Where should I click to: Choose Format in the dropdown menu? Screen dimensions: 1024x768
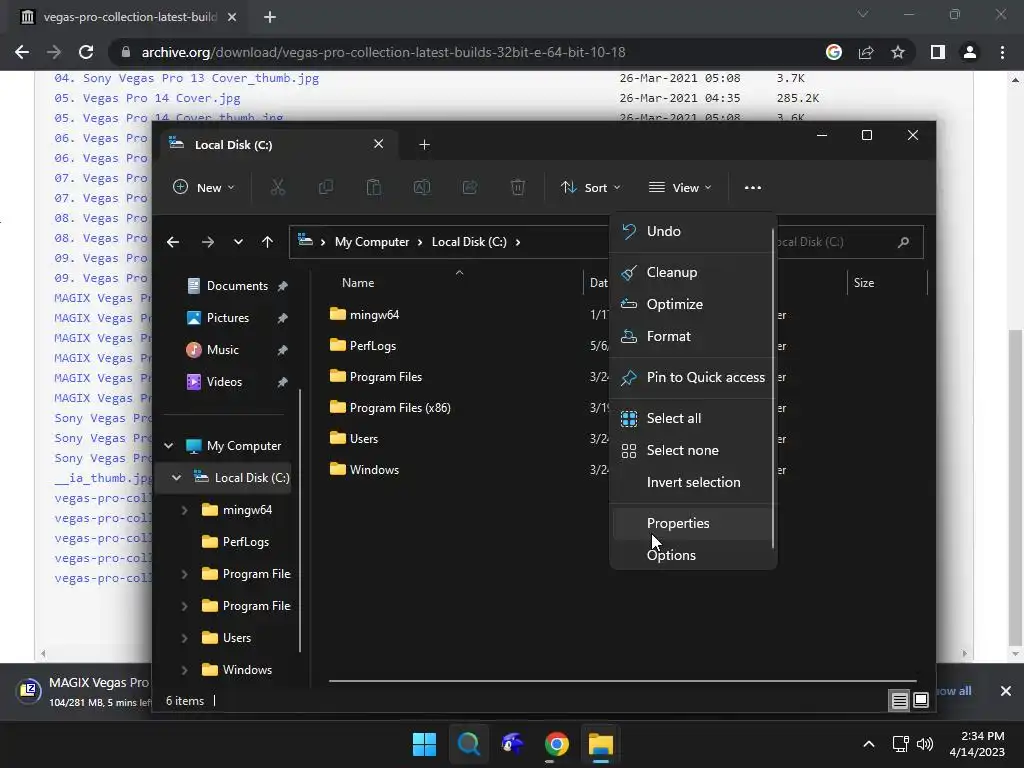pos(692,336)
